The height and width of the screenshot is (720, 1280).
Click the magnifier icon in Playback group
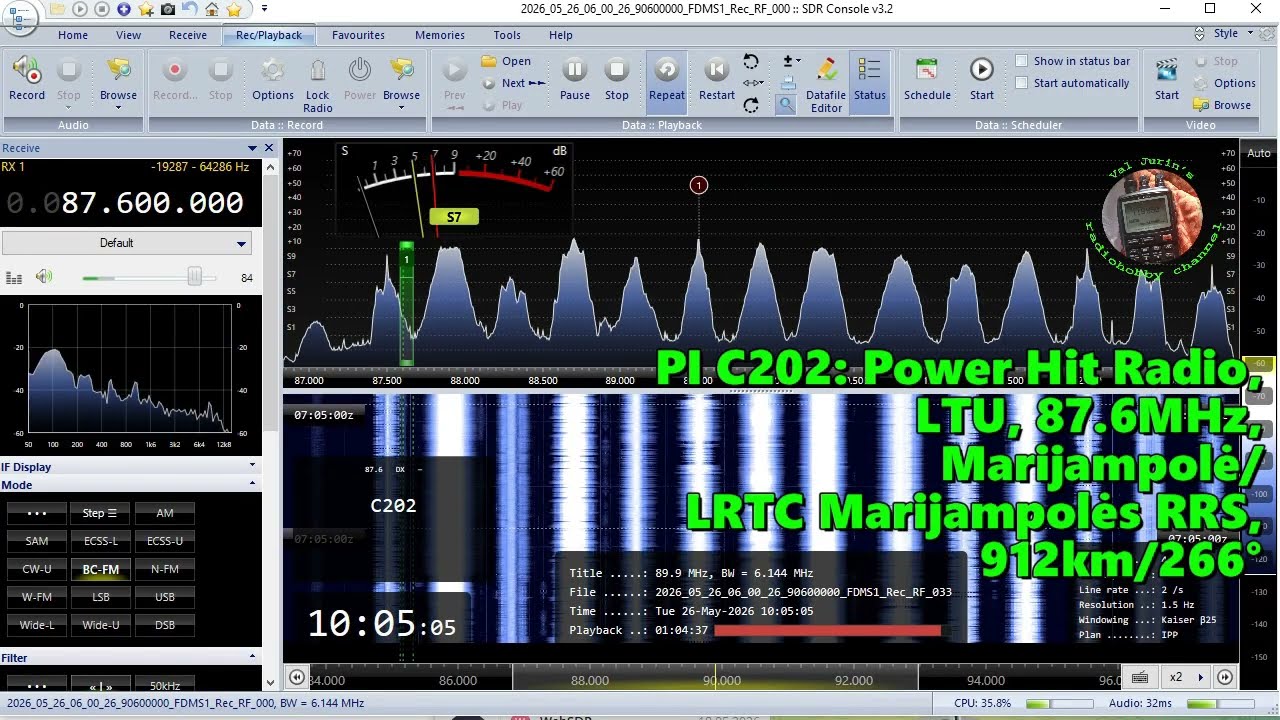coord(787,104)
